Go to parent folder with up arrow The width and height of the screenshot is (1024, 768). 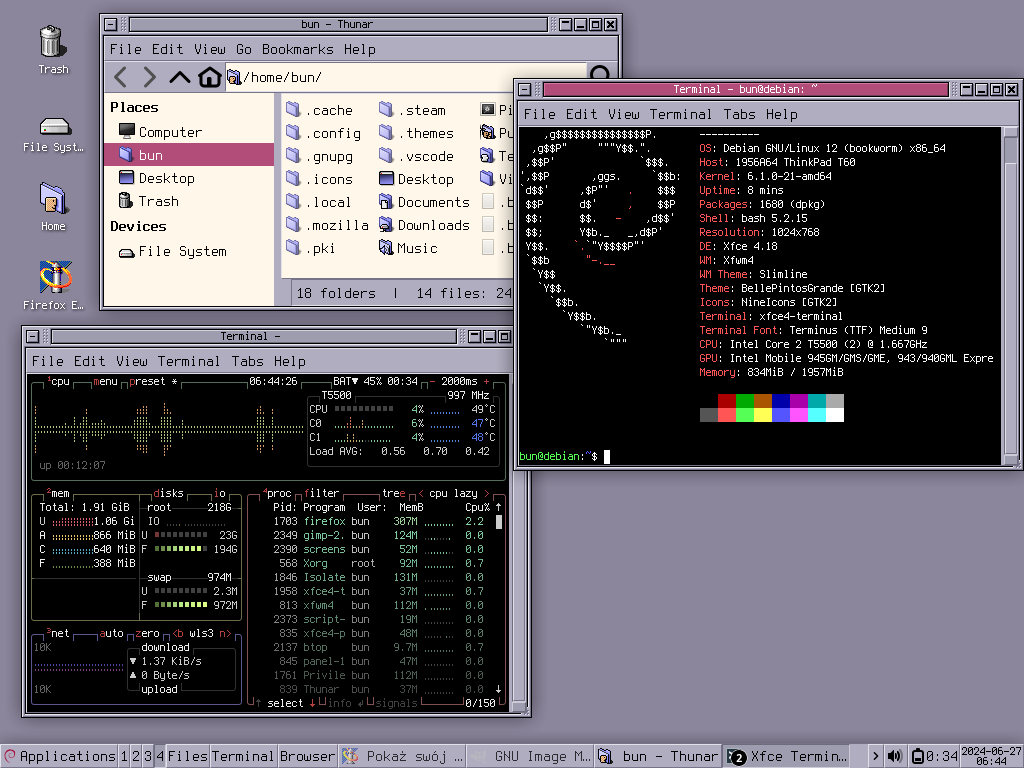pos(179,77)
